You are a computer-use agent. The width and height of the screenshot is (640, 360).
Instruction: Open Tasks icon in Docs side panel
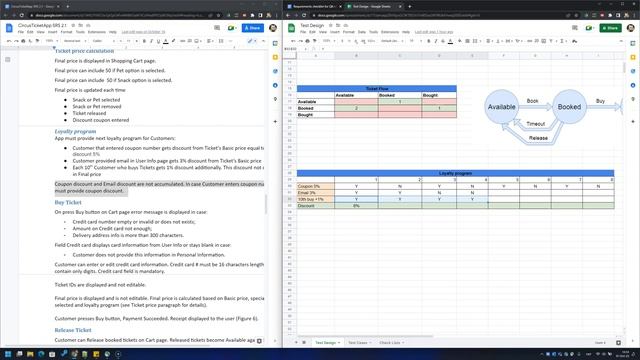click(275, 71)
